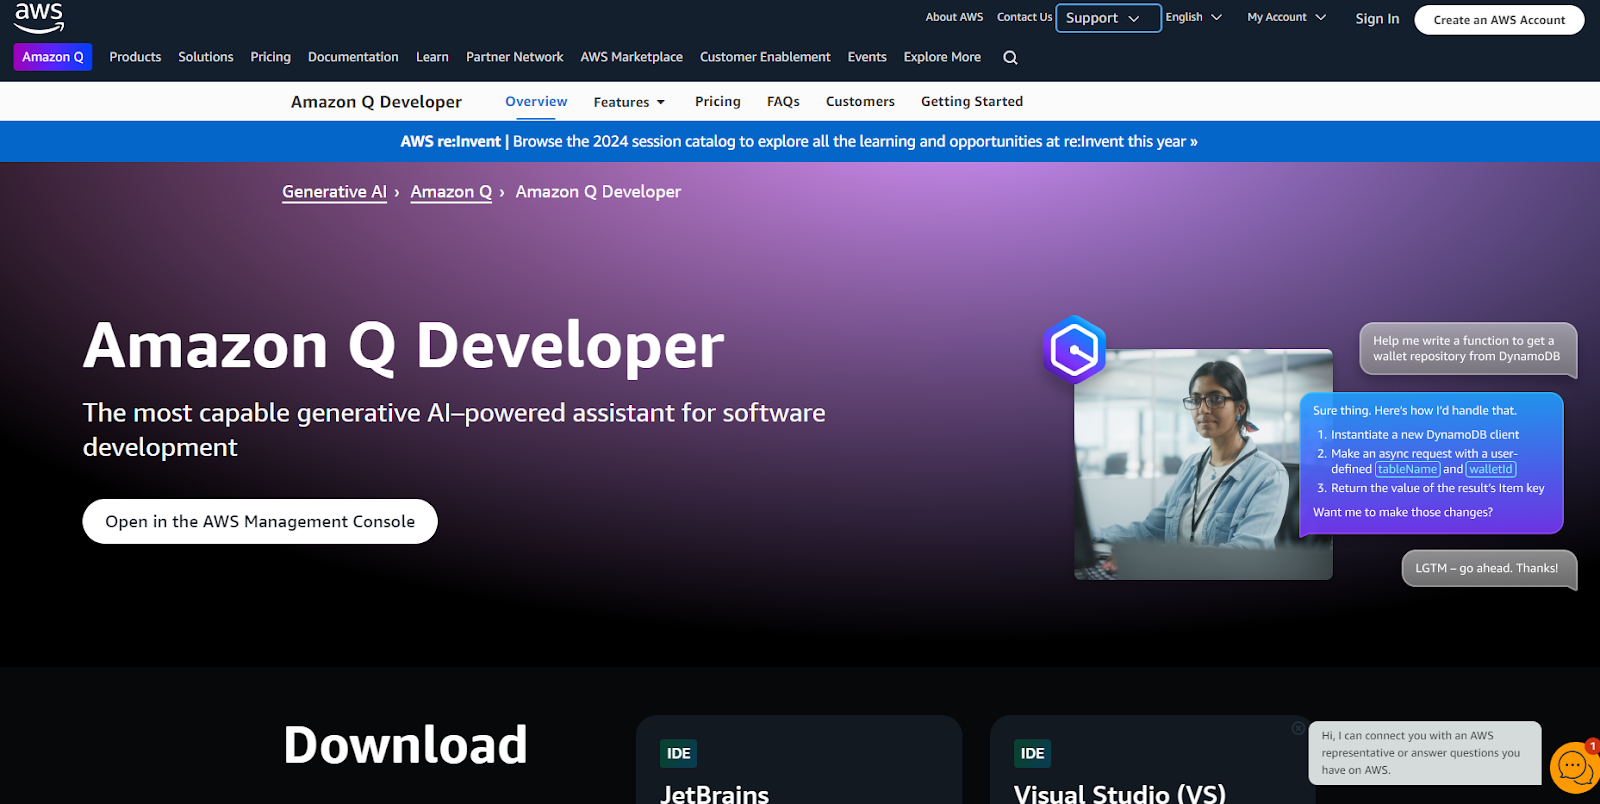This screenshot has width=1600, height=804.
Task: Switch to the Overview tab
Action: coord(536,102)
